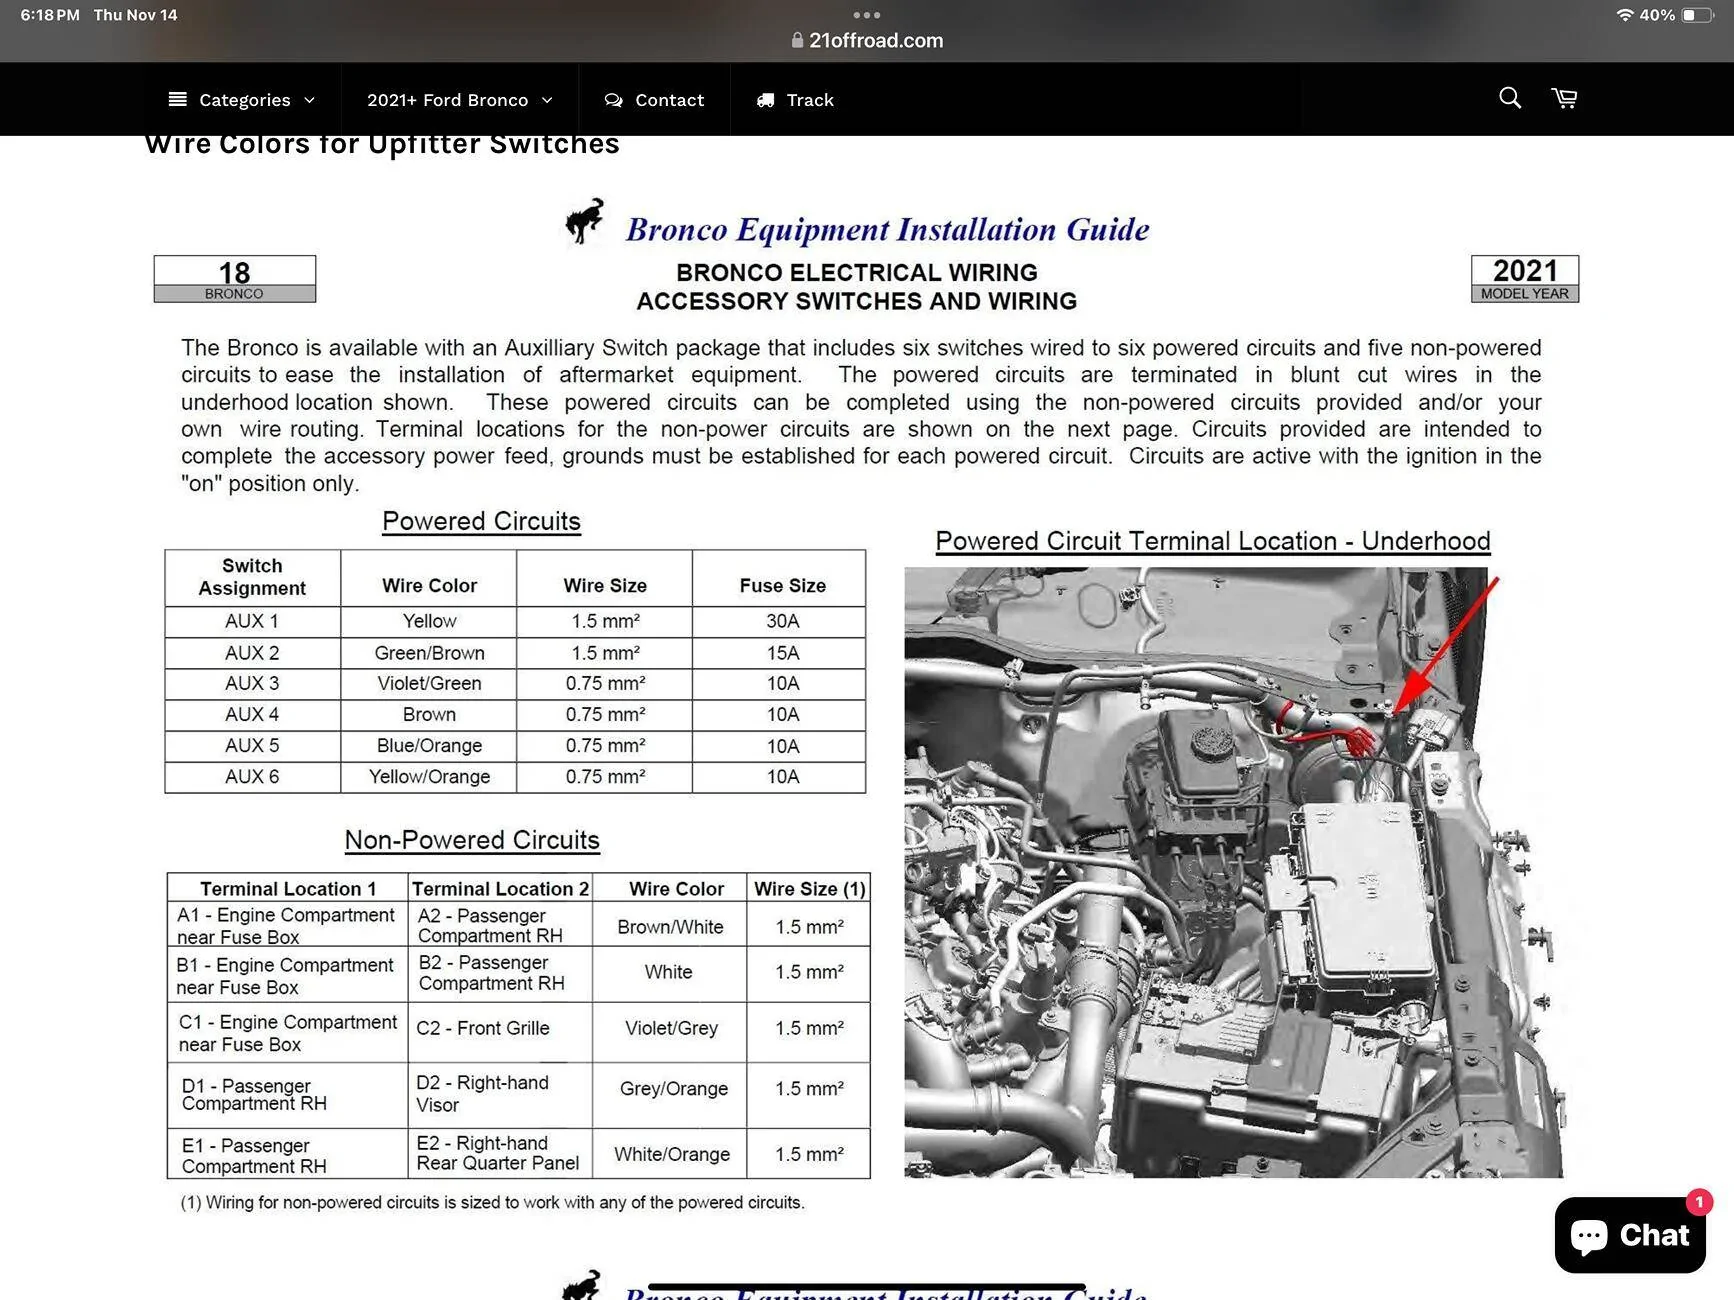Image resolution: width=1734 pixels, height=1300 pixels.
Task: Click the Green/Brown wire color cell
Action: click(429, 653)
